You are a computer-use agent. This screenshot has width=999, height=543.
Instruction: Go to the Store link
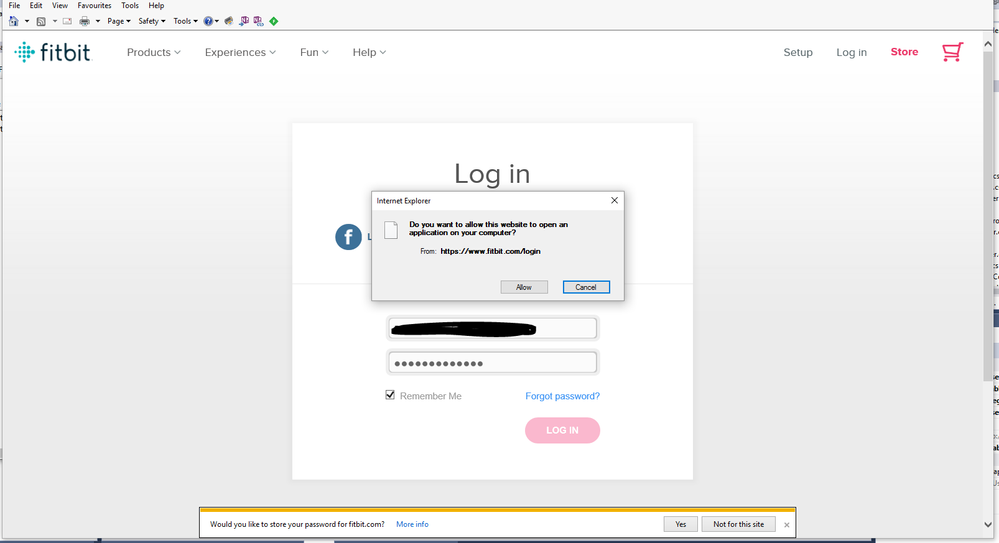tap(904, 52)
